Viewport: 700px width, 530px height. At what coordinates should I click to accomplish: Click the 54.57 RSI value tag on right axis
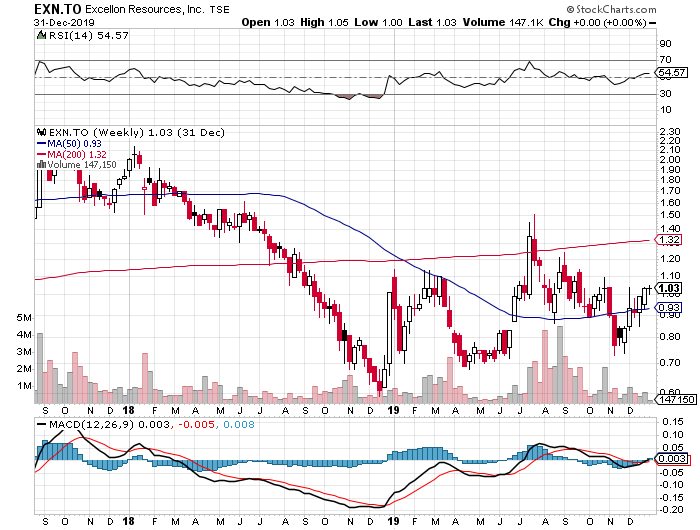[x=671, y=72]
